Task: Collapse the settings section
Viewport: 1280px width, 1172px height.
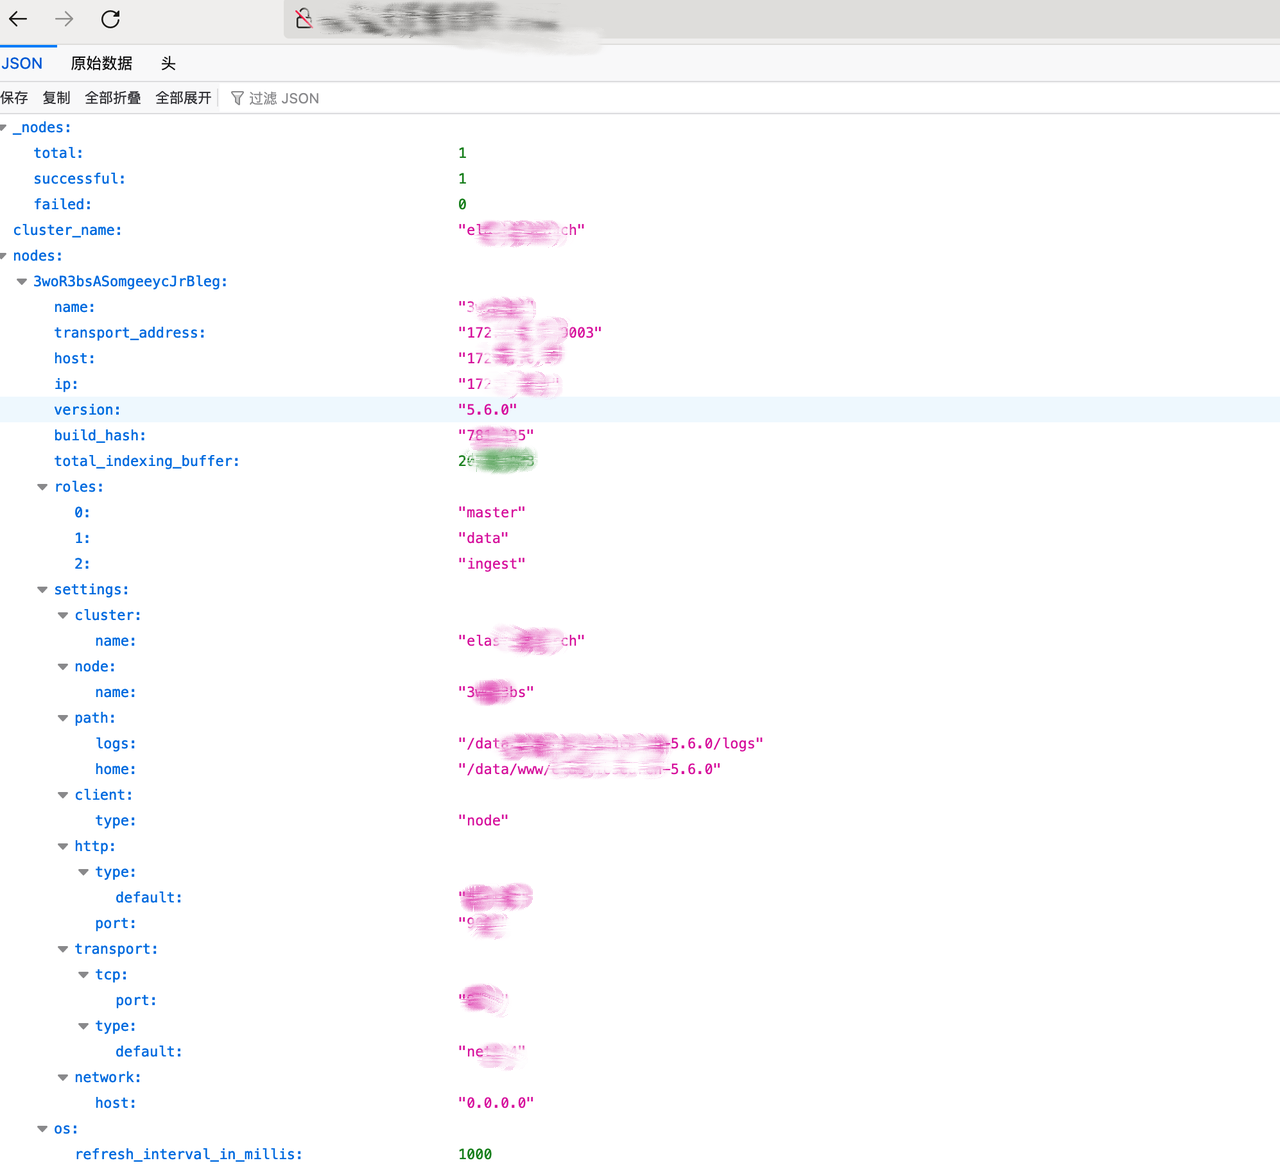Action: coord(42,590)
